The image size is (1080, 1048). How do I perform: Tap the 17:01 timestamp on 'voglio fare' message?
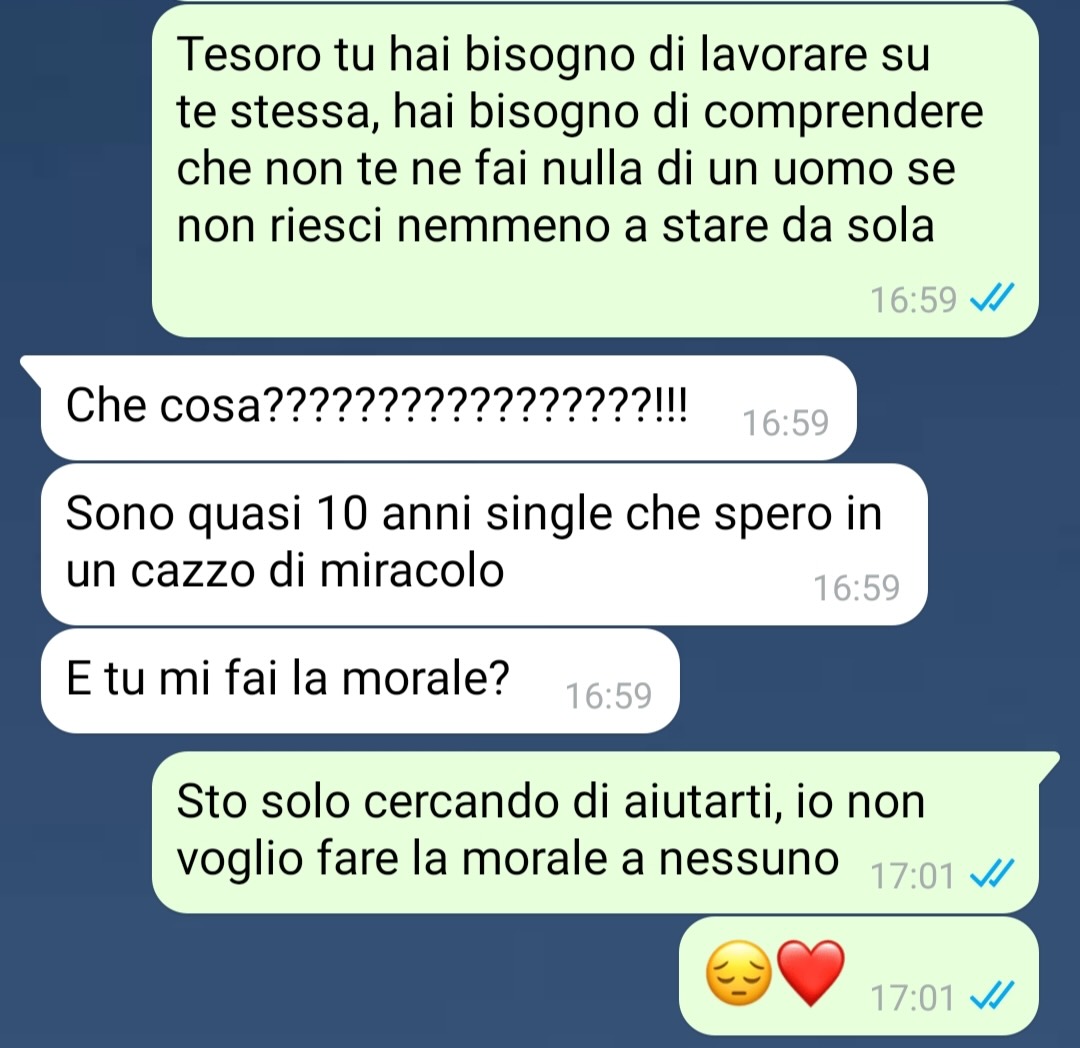913,876
